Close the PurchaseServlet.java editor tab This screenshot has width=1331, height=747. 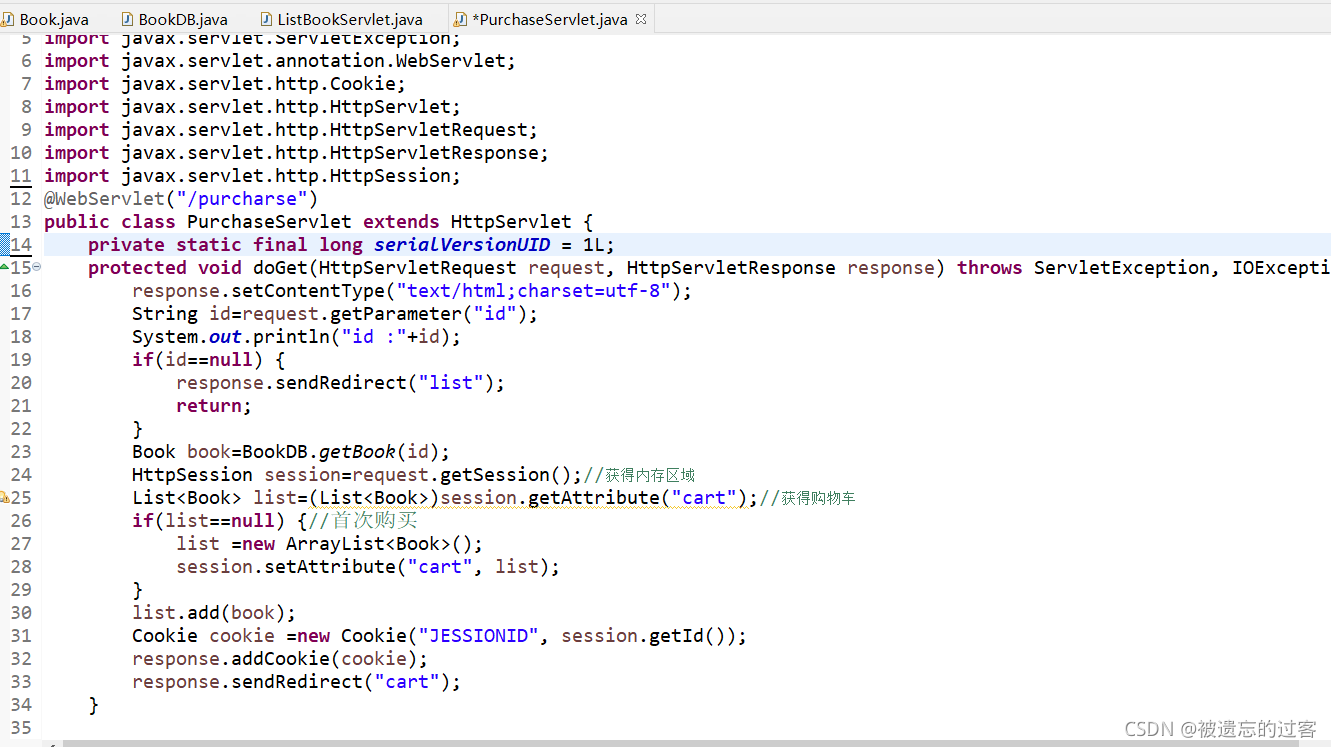coord(641,19)
